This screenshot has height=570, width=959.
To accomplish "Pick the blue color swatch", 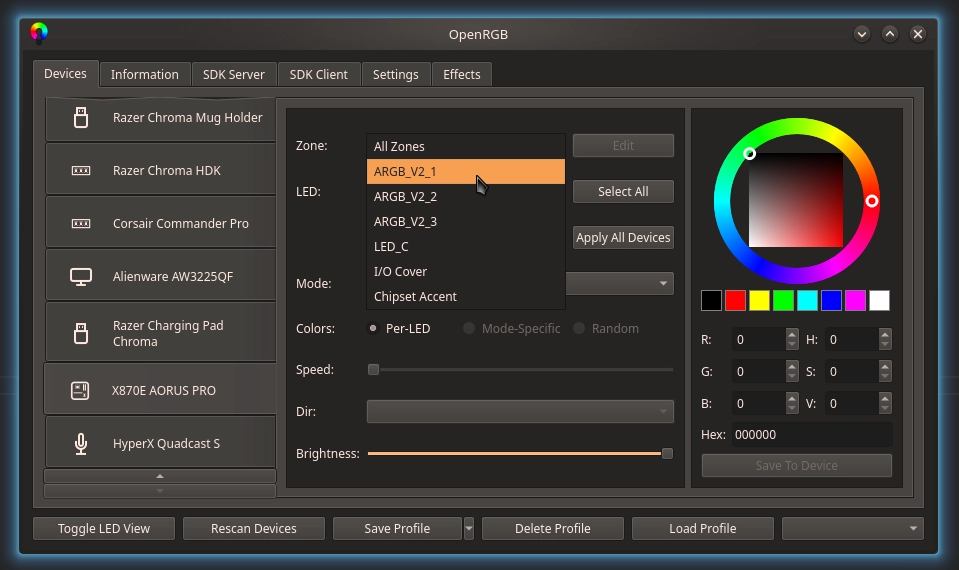I will (x=831, y=300).
